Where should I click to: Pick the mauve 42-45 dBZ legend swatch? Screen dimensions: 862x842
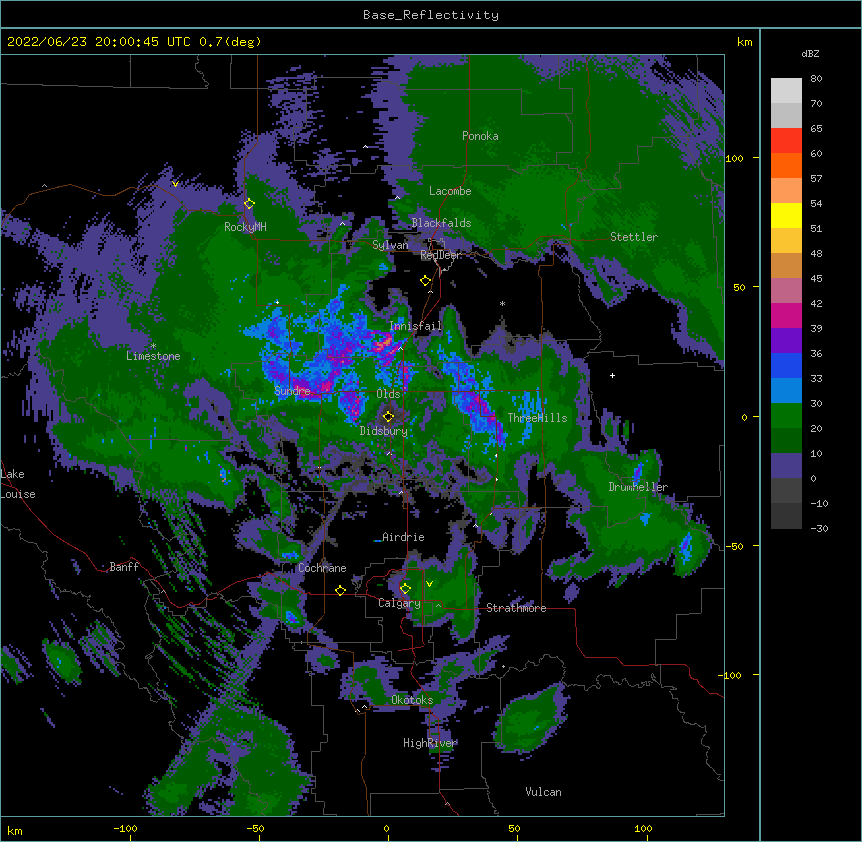pos(786,291)
